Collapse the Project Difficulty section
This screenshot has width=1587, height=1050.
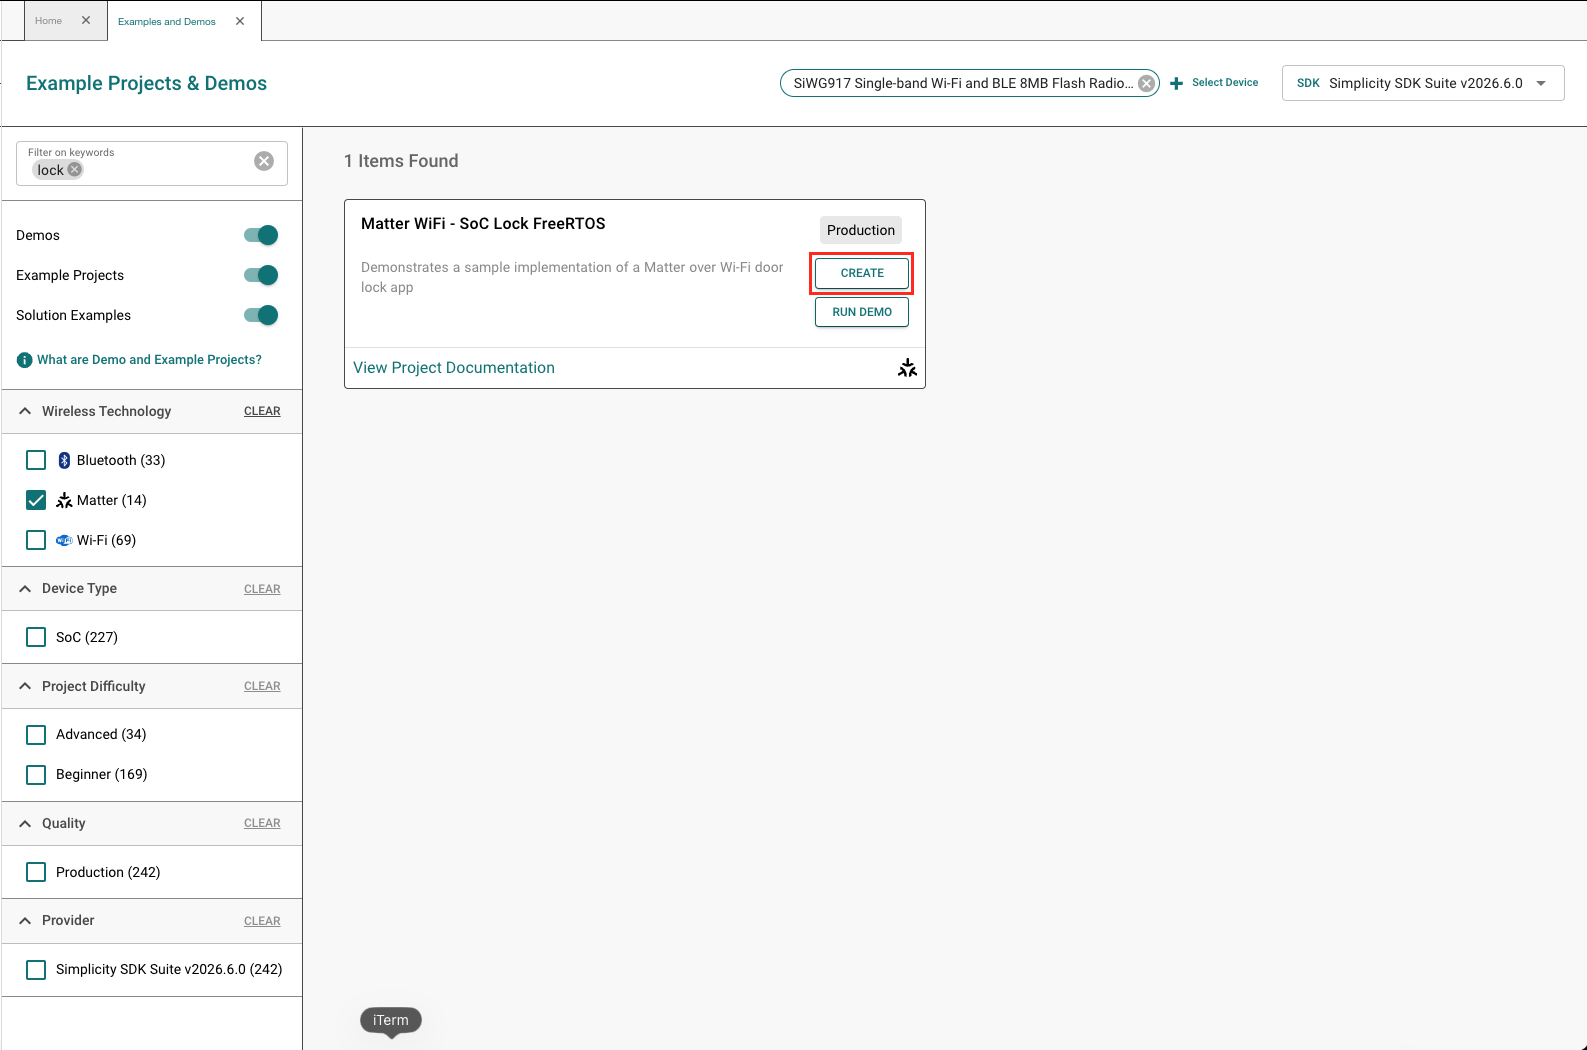coord(25,686)
